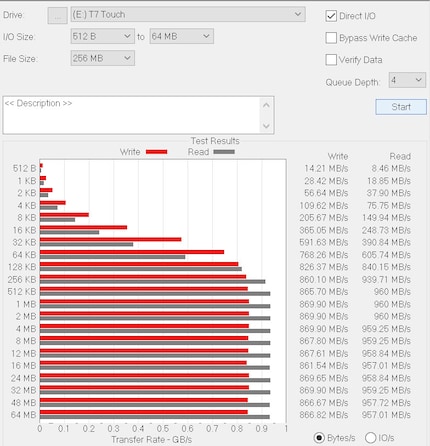430x446 pixels.
Task: Click the Start benchmark button
Action: [x=401, y=107]
